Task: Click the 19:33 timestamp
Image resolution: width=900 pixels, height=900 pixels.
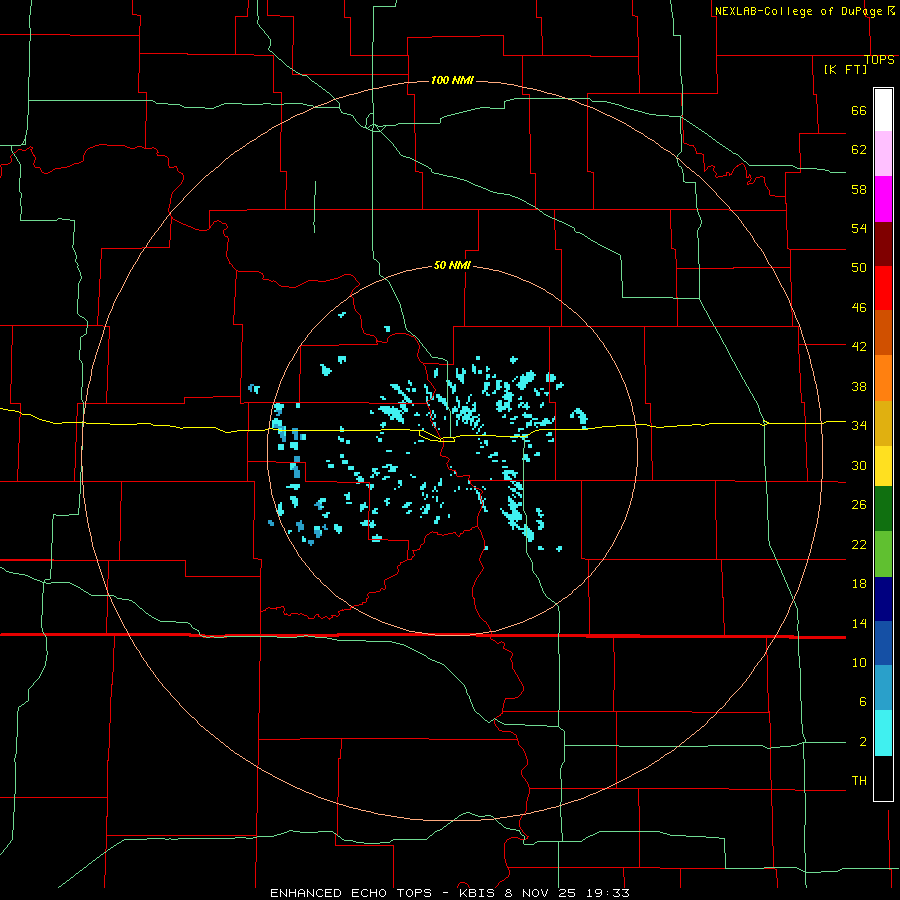Action: 608,893
